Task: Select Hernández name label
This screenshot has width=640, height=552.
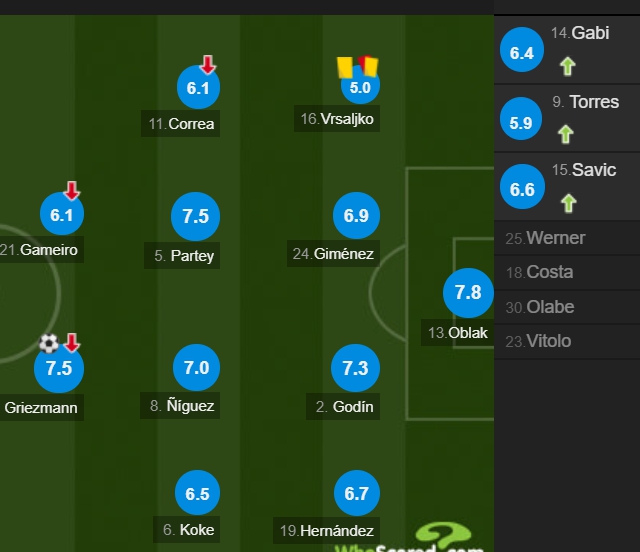Action: point(327,530)
